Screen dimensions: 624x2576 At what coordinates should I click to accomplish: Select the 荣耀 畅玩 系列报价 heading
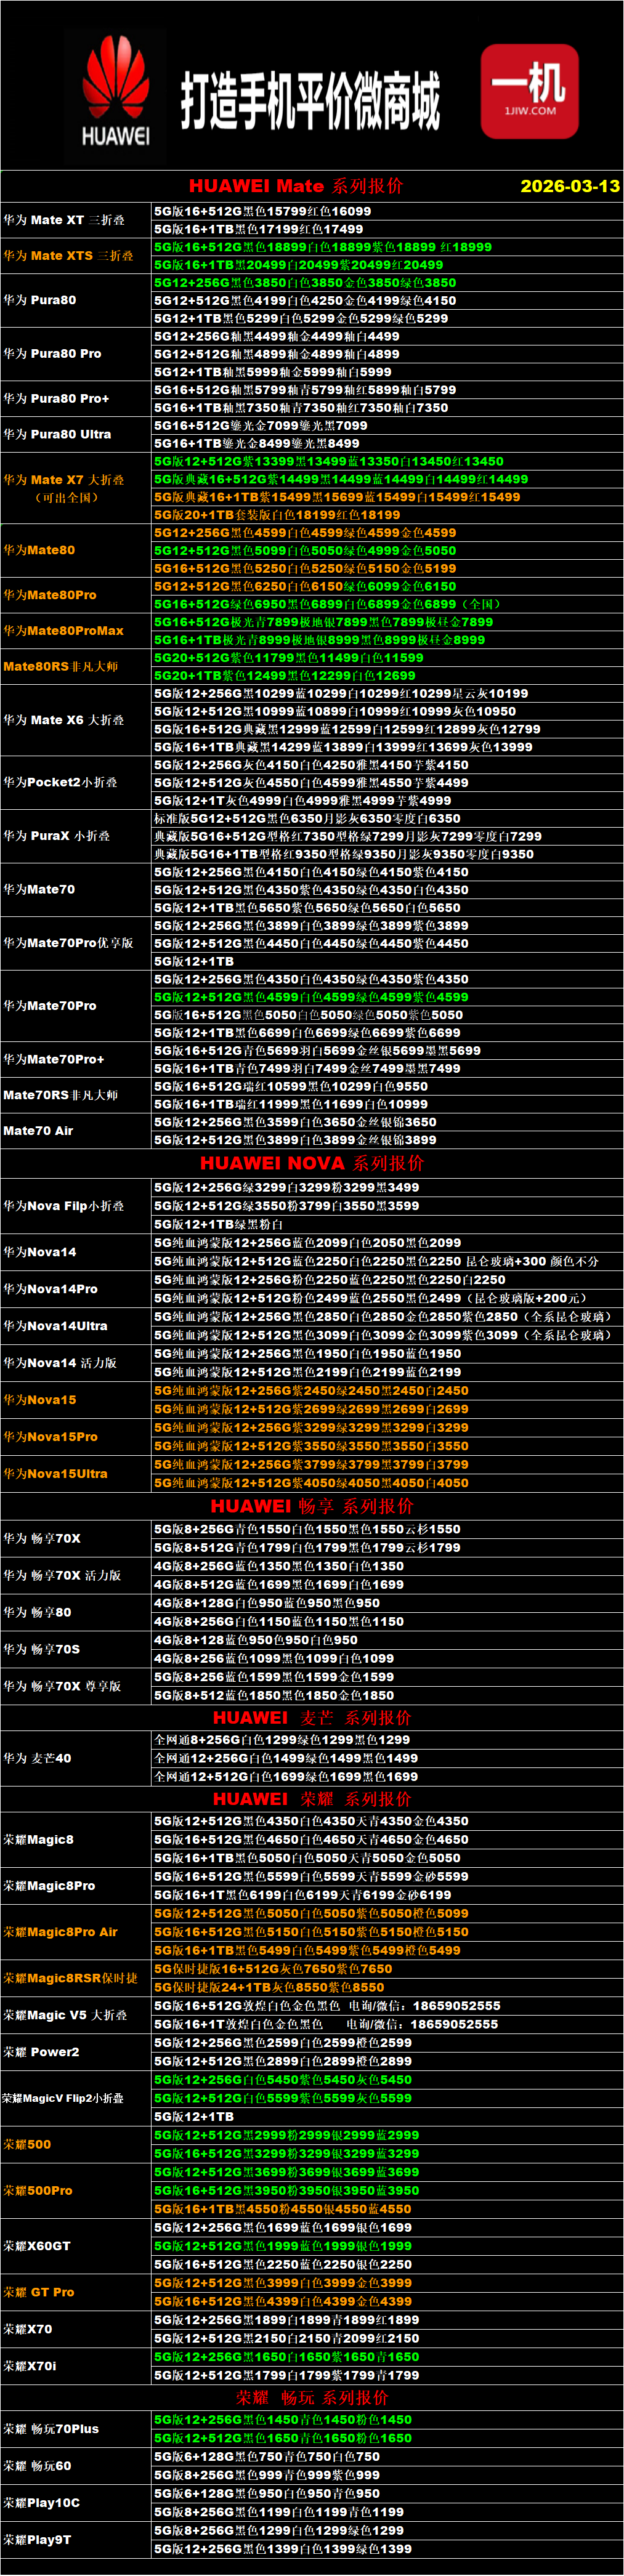point(311,2398)
